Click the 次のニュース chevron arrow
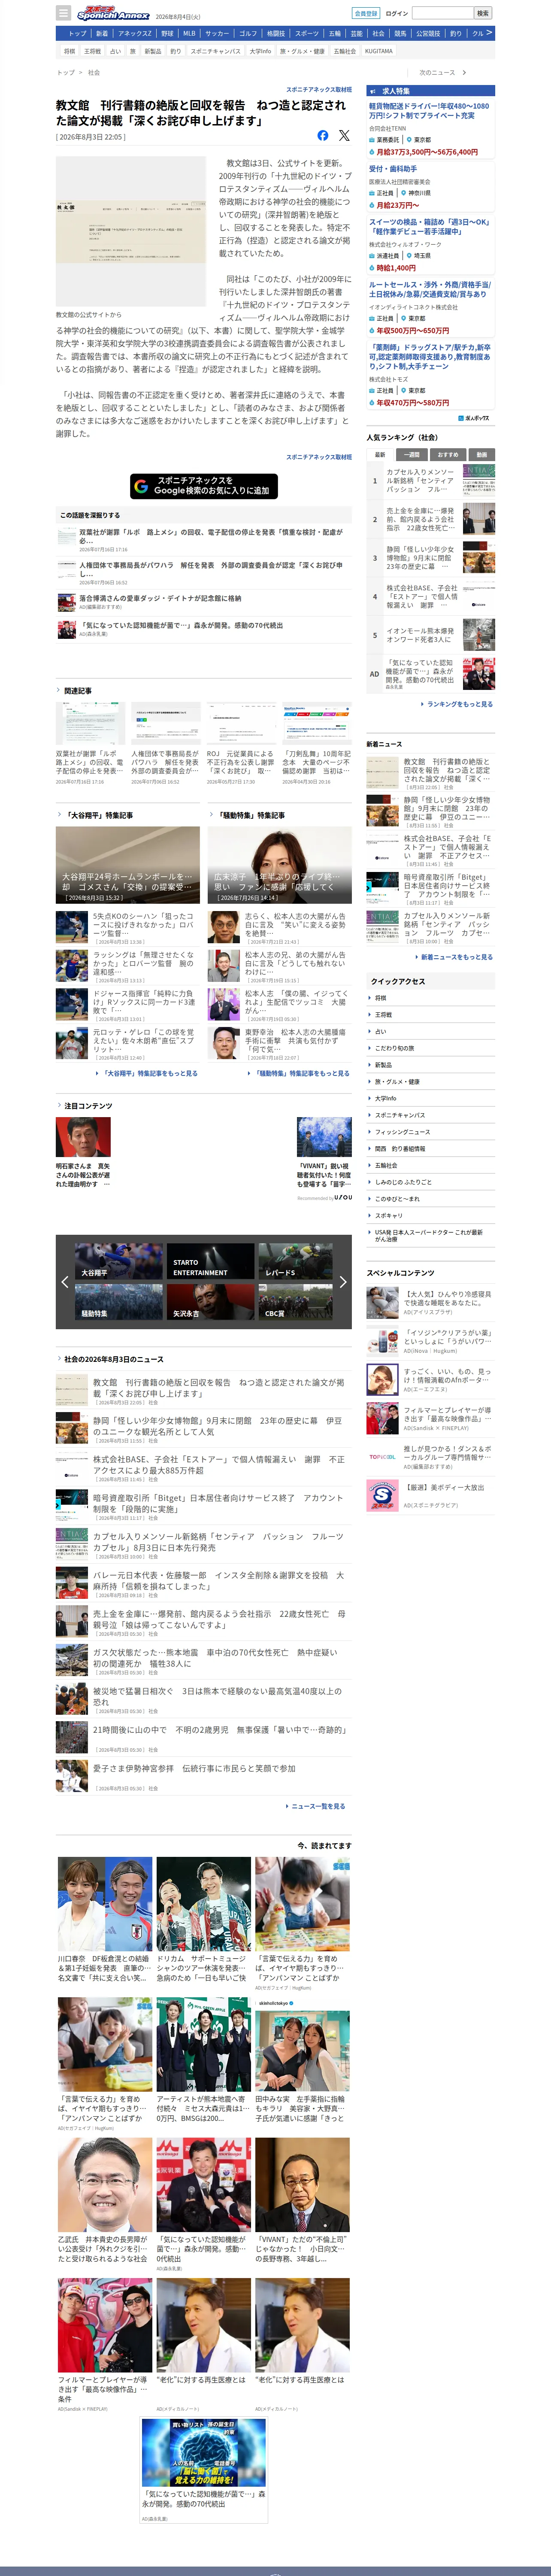The height and width of the screenshot is (2576, 551). (x=465, y=73)
